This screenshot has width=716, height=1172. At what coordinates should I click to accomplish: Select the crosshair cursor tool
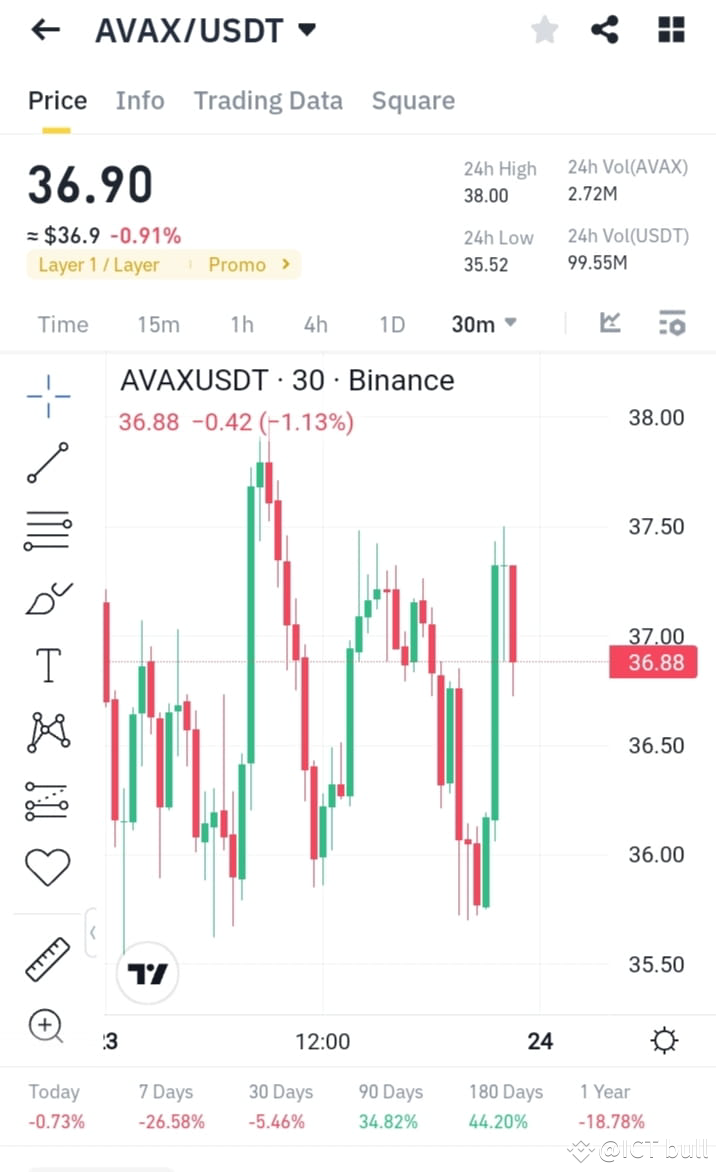[47, 396]
